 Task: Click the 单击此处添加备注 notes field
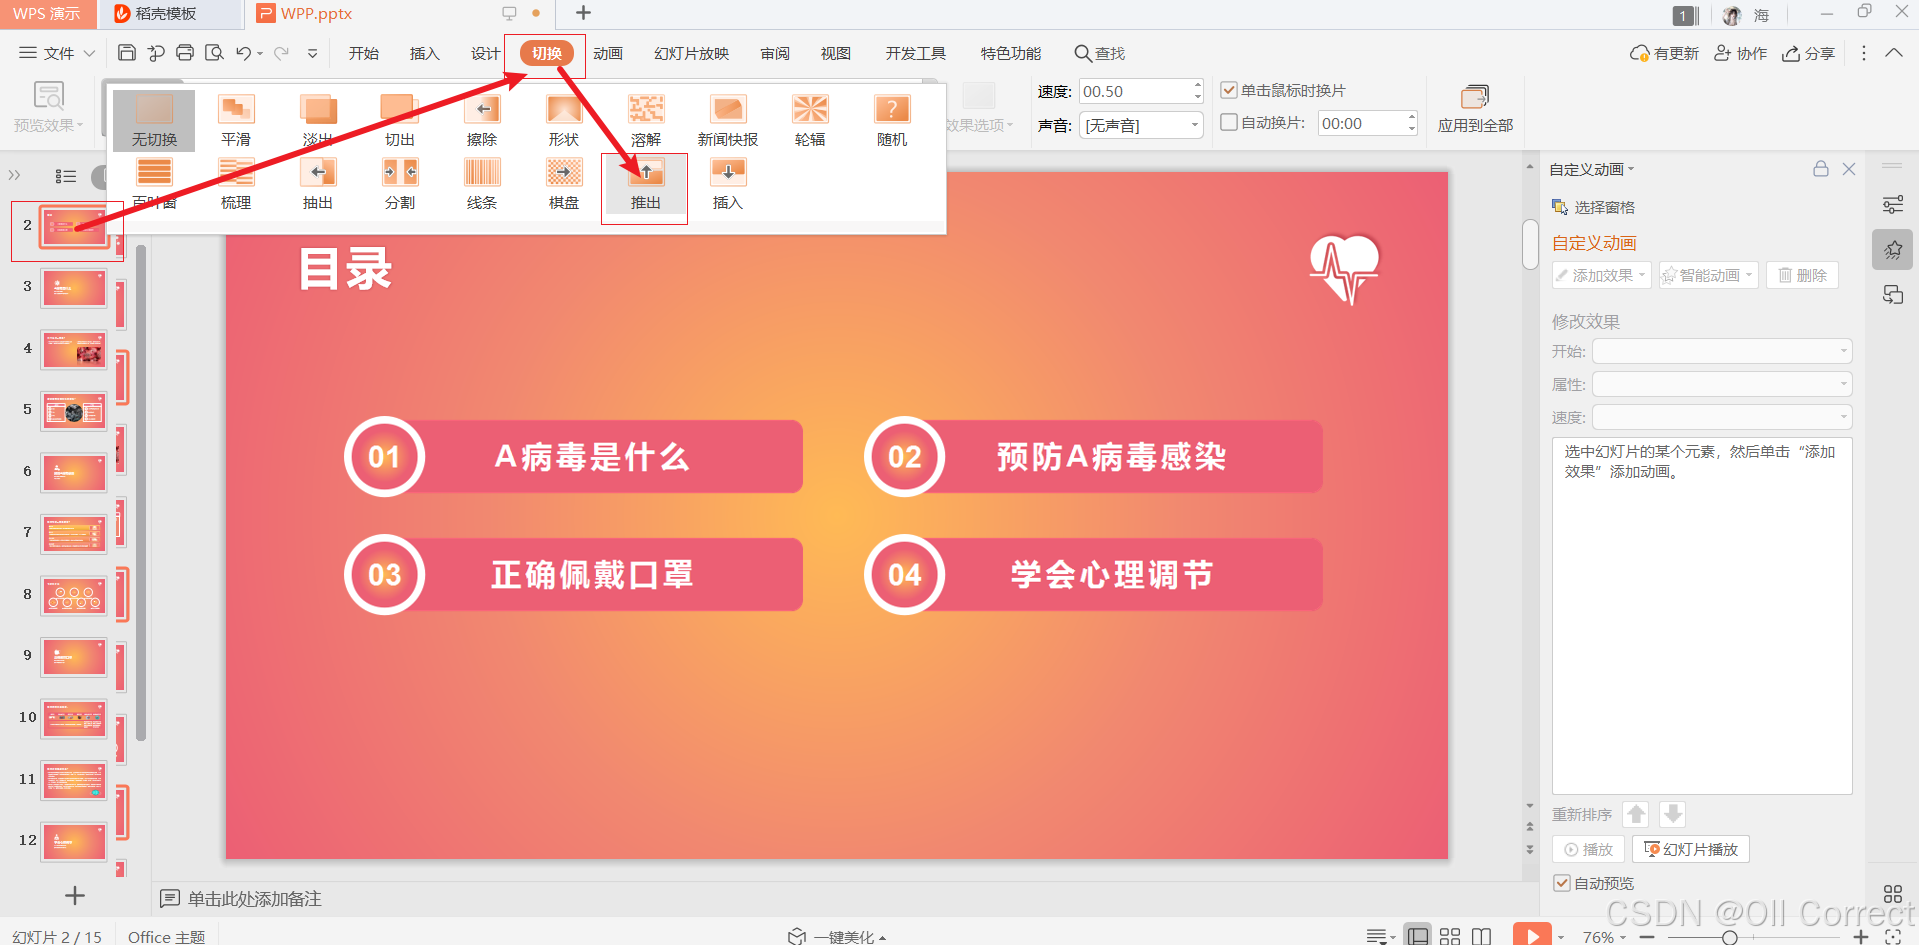[x=254, y=899]
